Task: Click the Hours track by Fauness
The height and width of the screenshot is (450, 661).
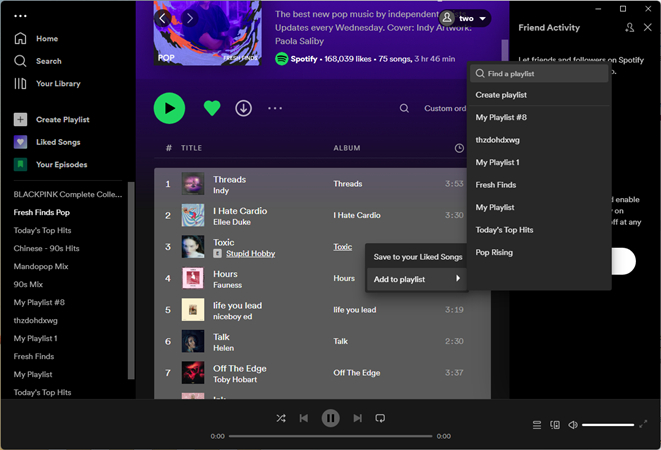Action: pos(322,278)
